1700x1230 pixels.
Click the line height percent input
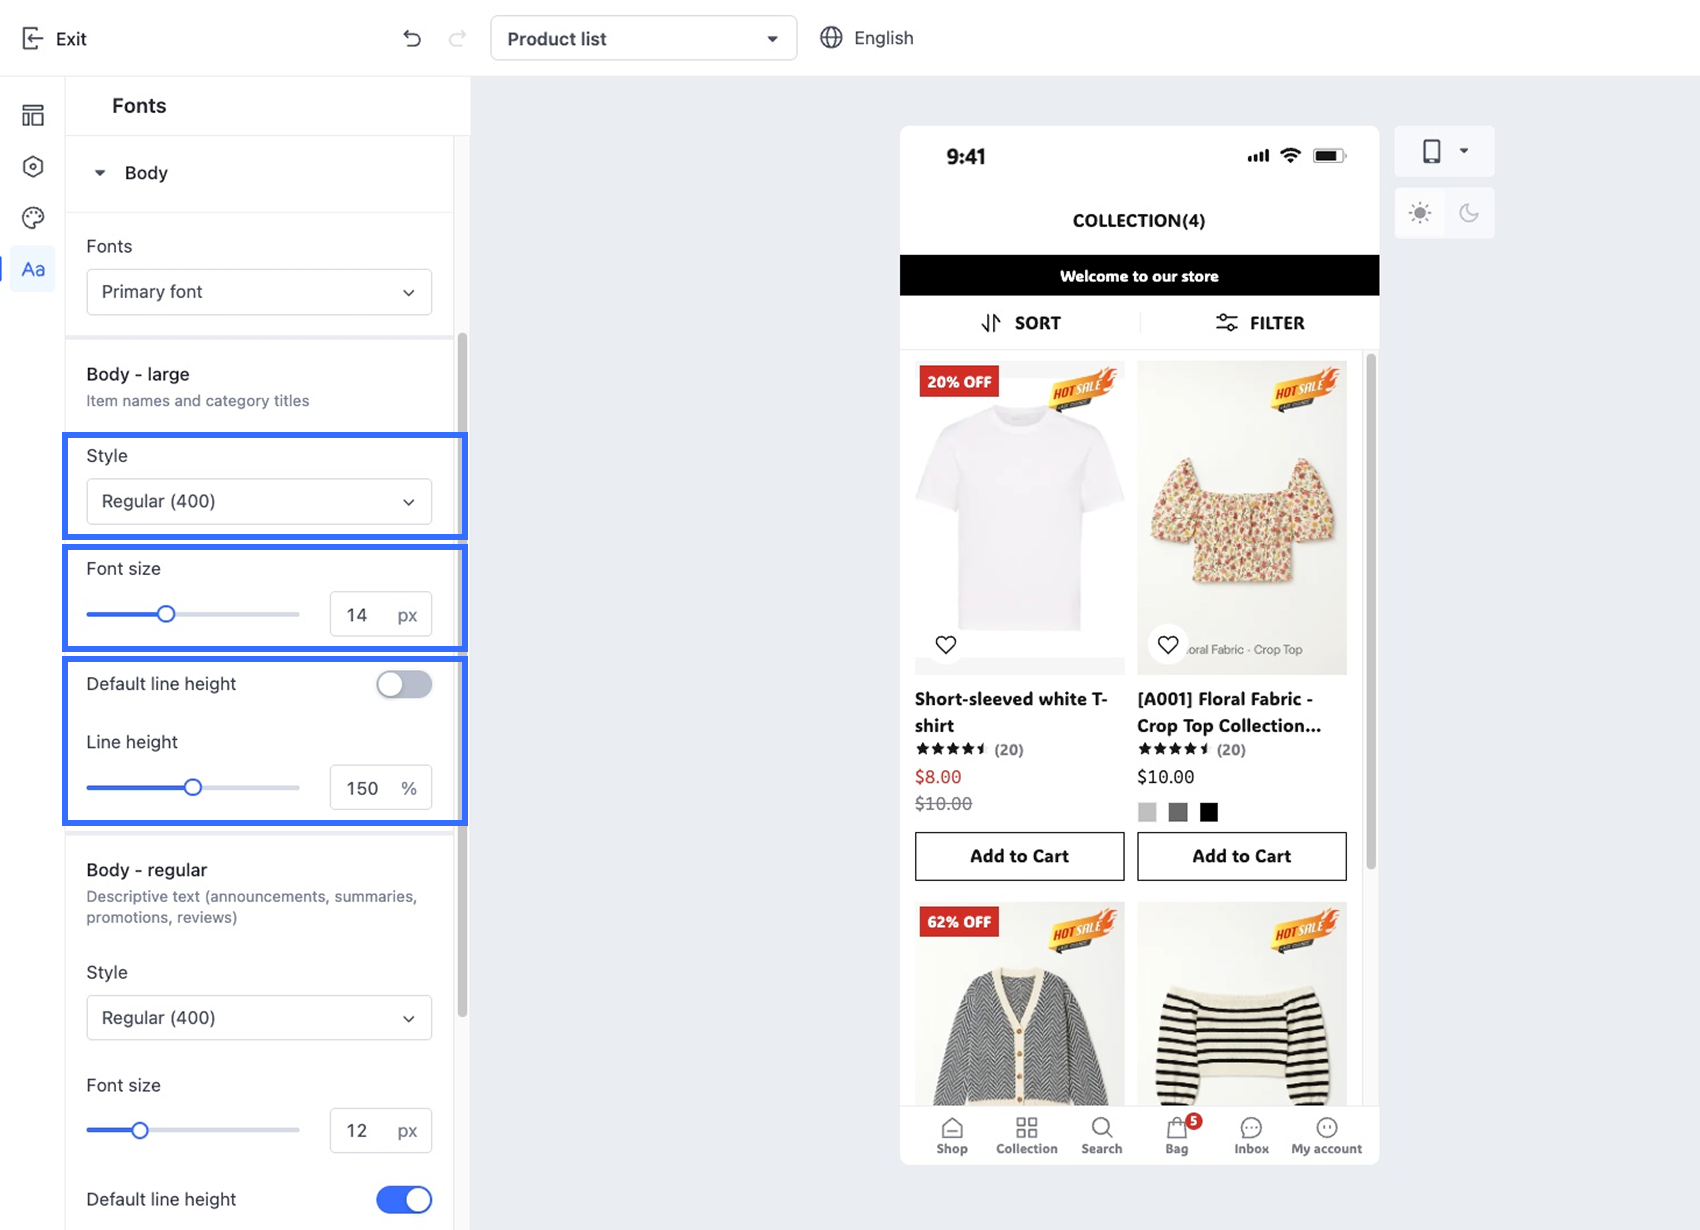click(x=381, y=788)
